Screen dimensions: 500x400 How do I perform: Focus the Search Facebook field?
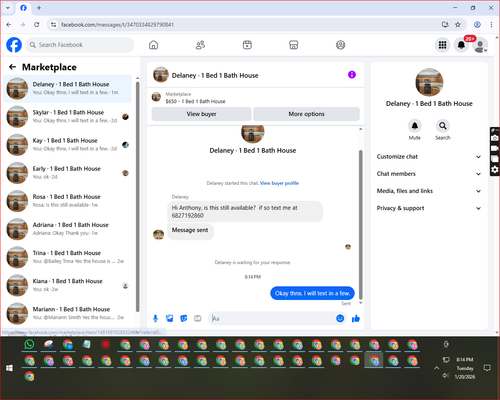(x=80, y=45)
